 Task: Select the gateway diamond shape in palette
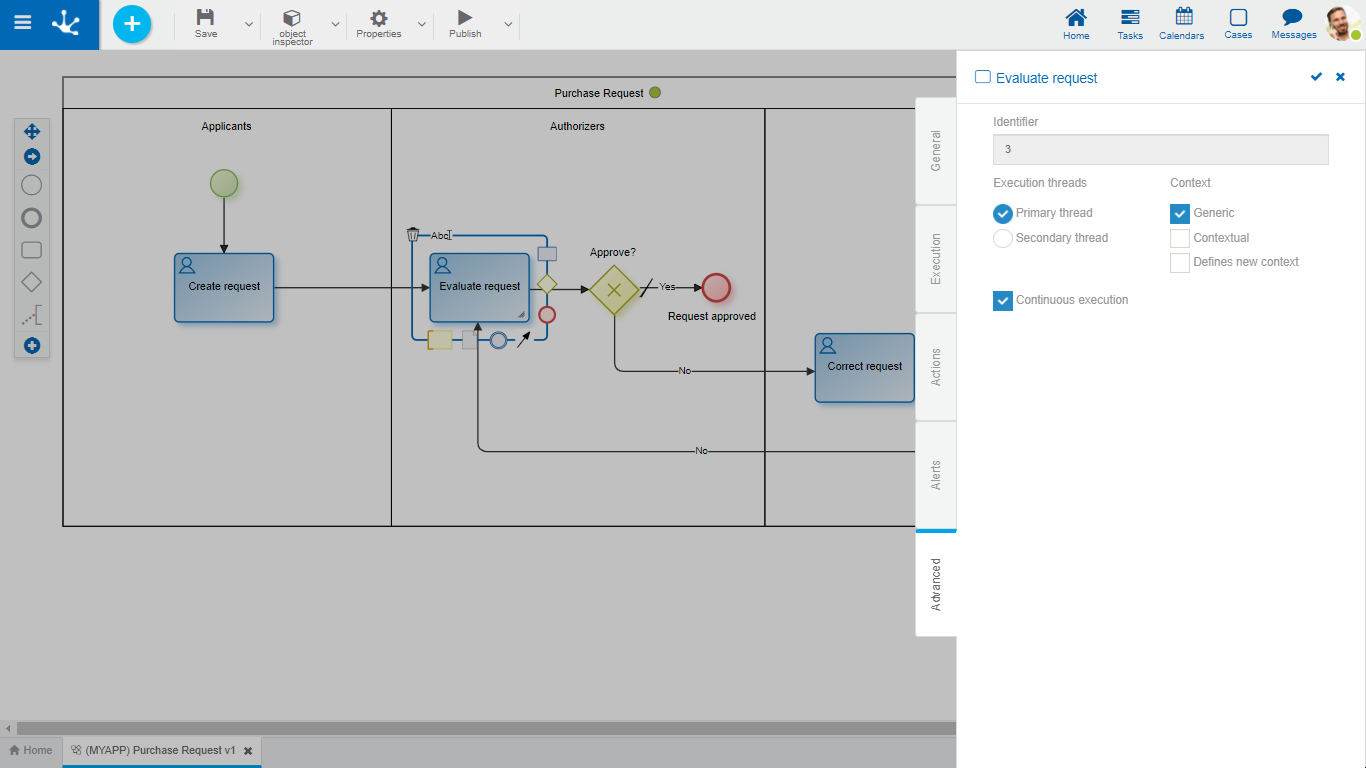point(32,282)
